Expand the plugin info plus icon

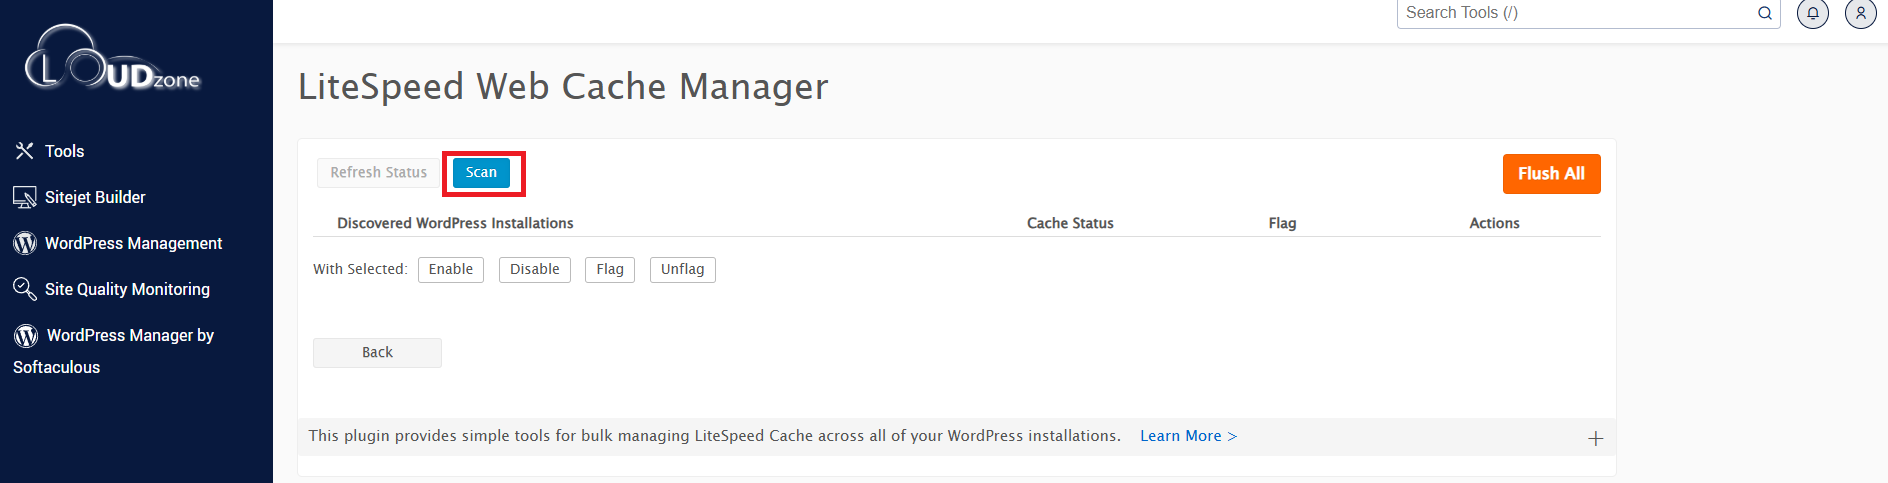pos(1595,438)
